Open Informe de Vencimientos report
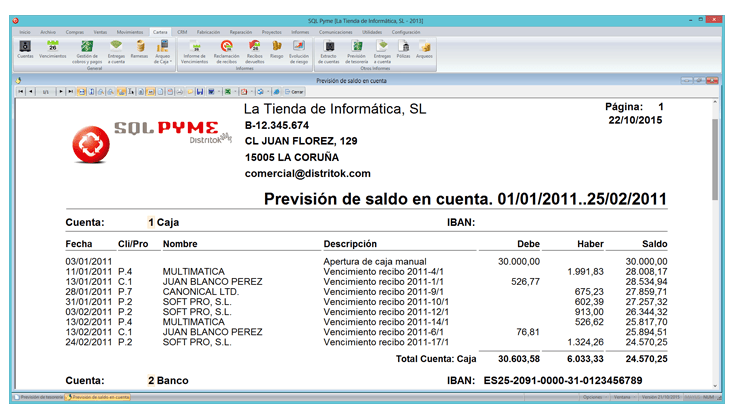 (195, 49)
